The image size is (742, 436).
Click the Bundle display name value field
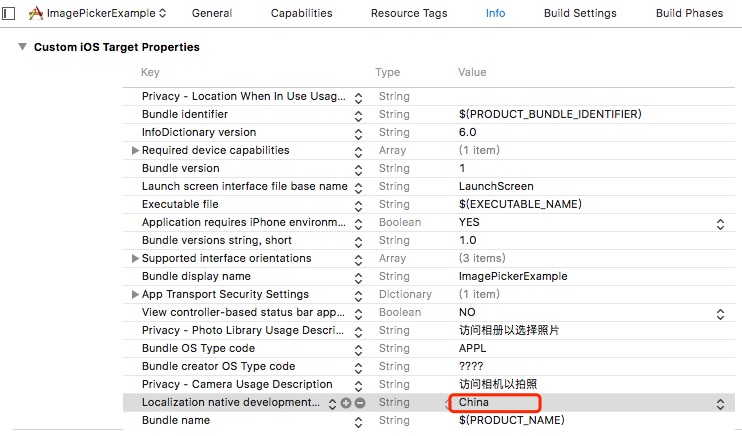[512, 276]
